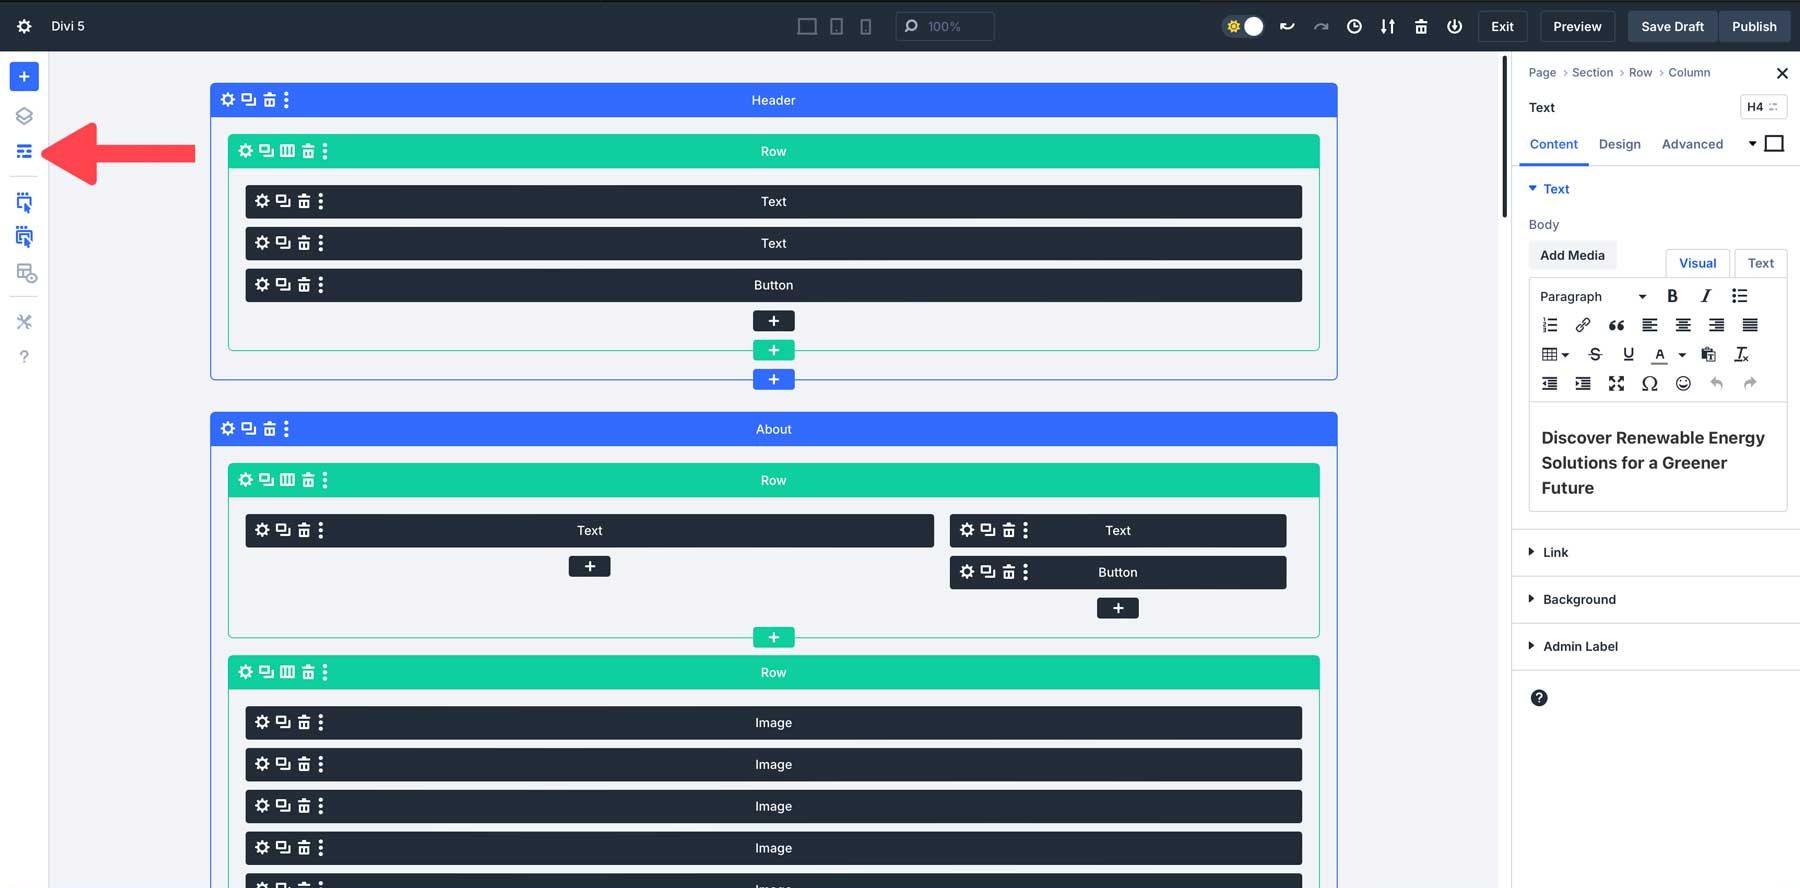Open the Paragraph format dropdown
The image size is (1800, 888).
point(1592,296)
